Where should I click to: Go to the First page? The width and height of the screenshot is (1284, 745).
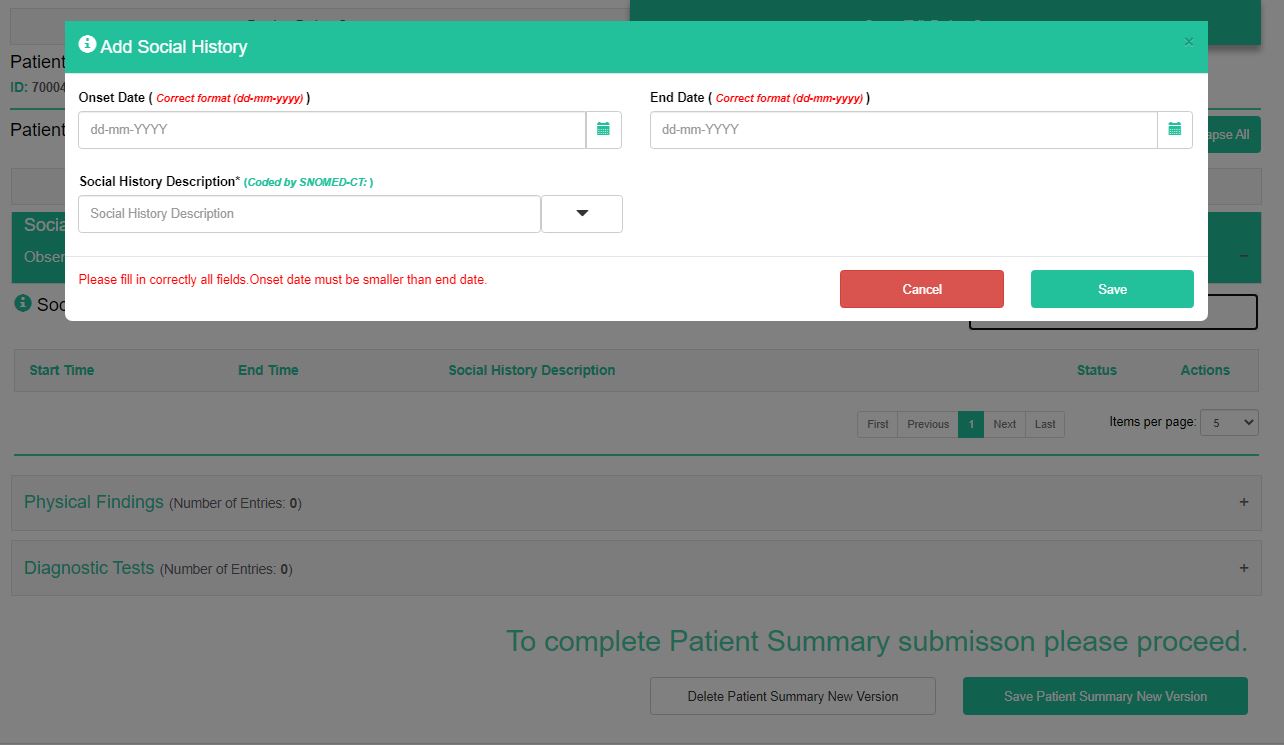pyautogui.click(x=877, y=424)
